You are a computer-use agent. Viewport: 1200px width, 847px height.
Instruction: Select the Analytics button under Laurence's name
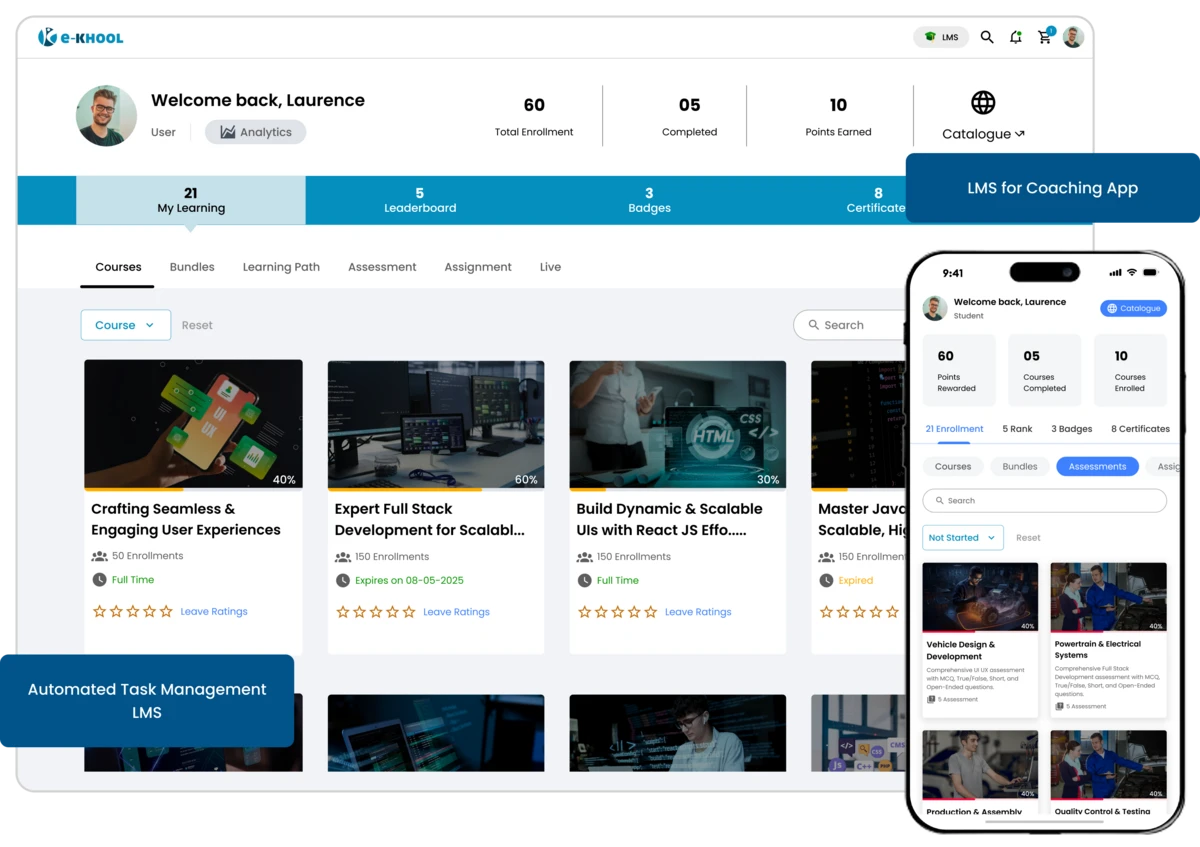(255, 132)
